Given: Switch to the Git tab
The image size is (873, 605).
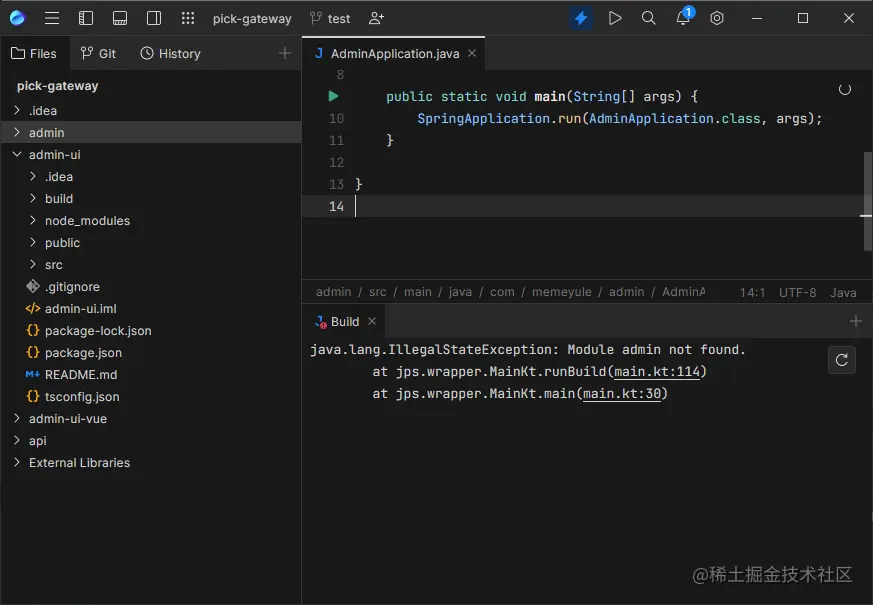Looking at the screenshot, I should 99,53.
